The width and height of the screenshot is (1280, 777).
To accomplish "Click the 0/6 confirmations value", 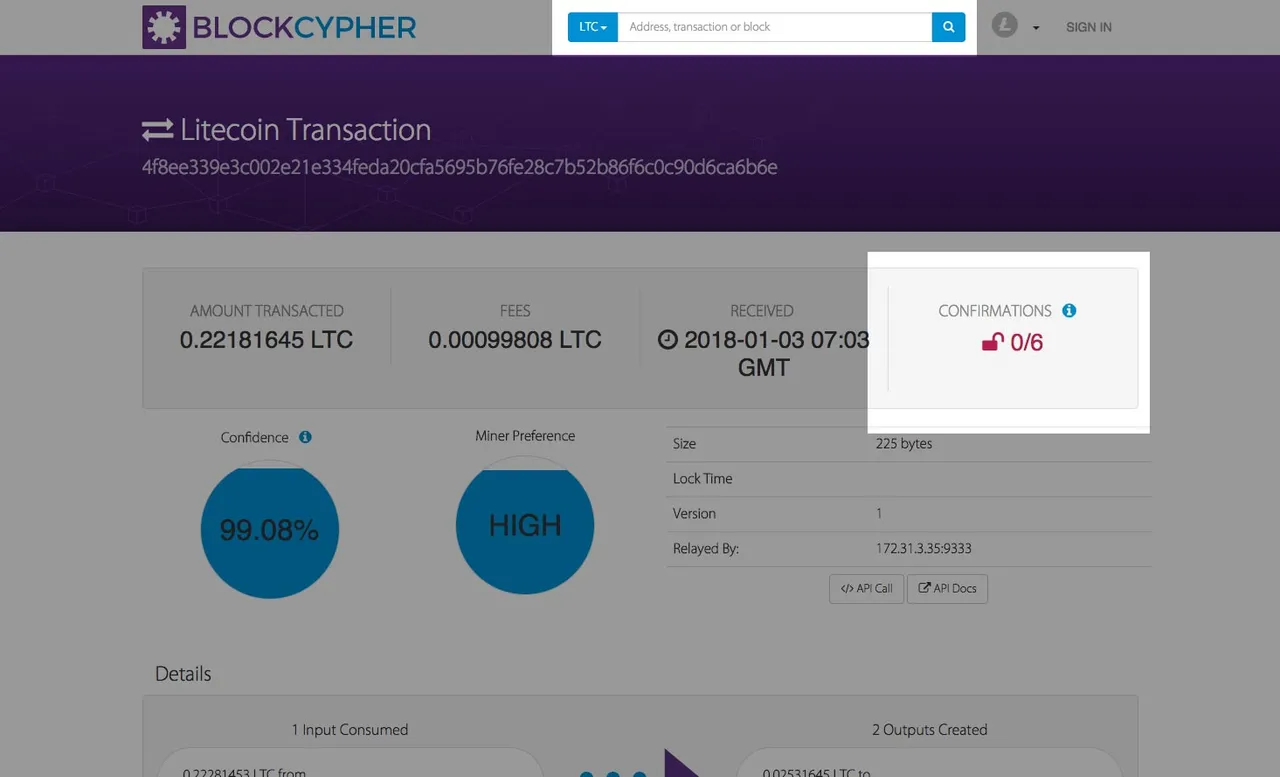I will click(1027, 342).
